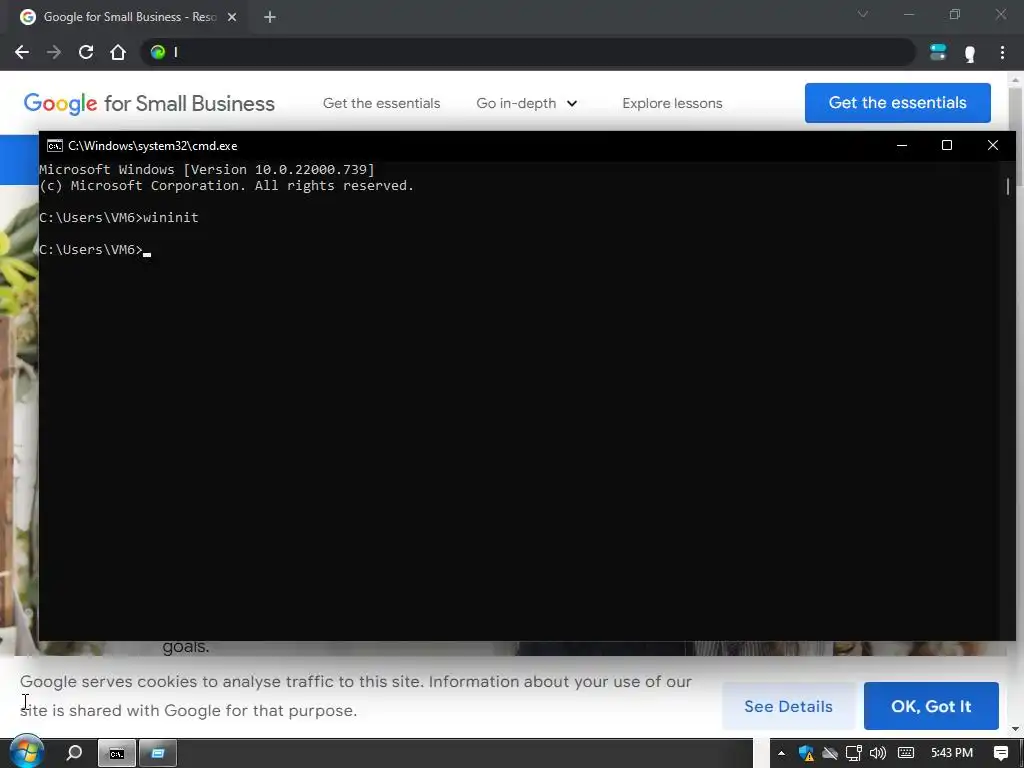Minimize the cmd.exe window
Screen dimensions: 1024x768
[902, 145]
